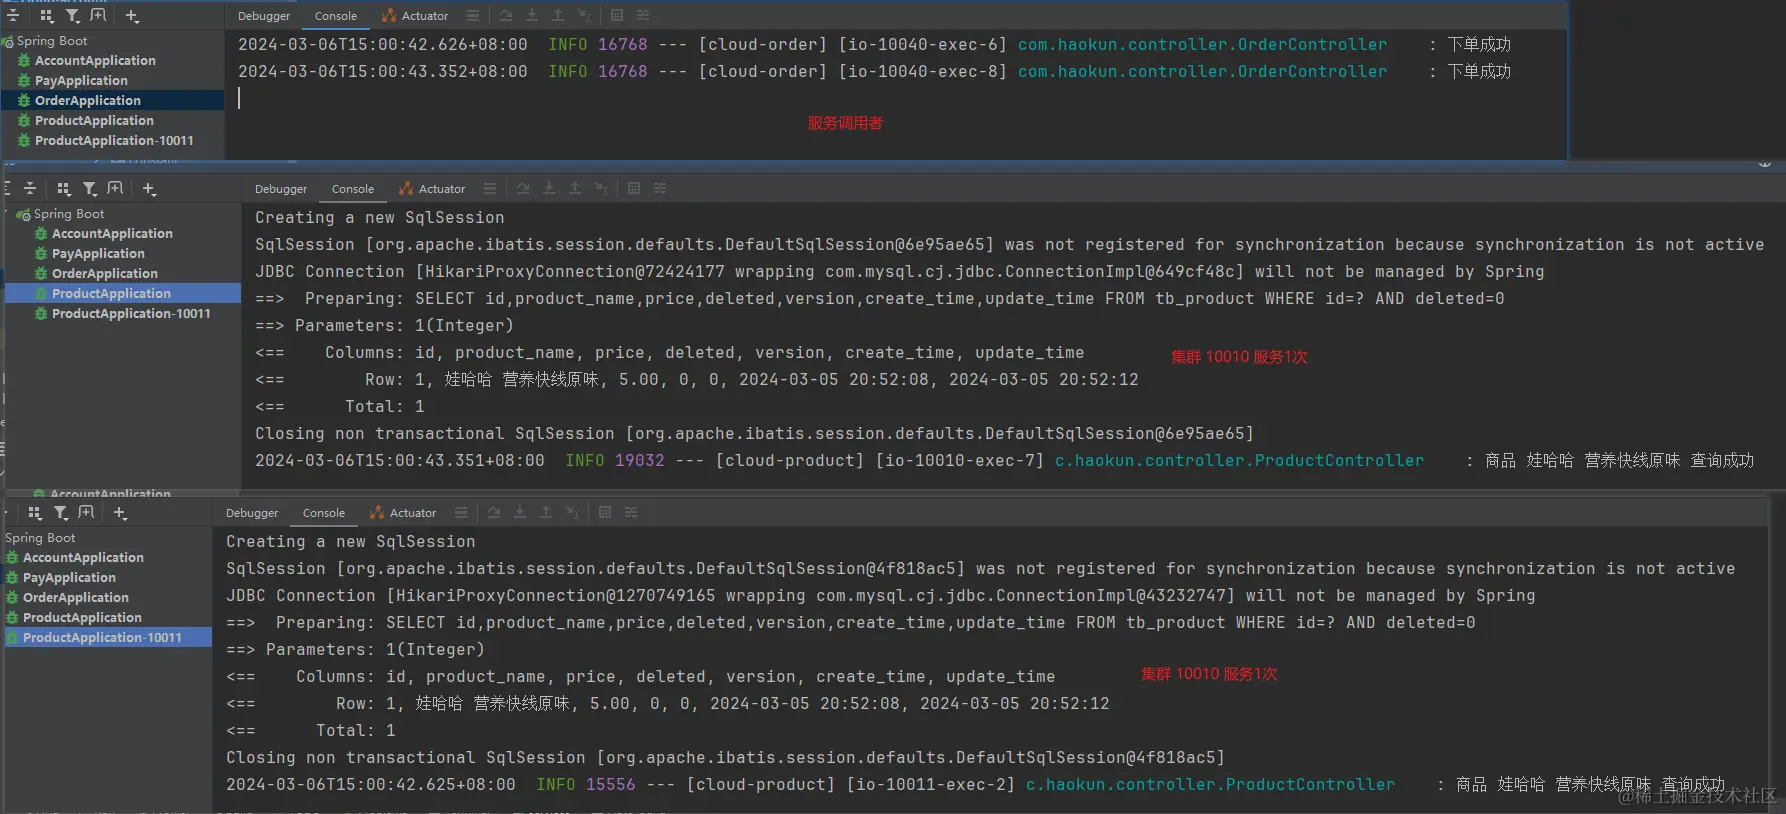Select Console tab in top panel

pyautogui.click(x=336, y=16)
